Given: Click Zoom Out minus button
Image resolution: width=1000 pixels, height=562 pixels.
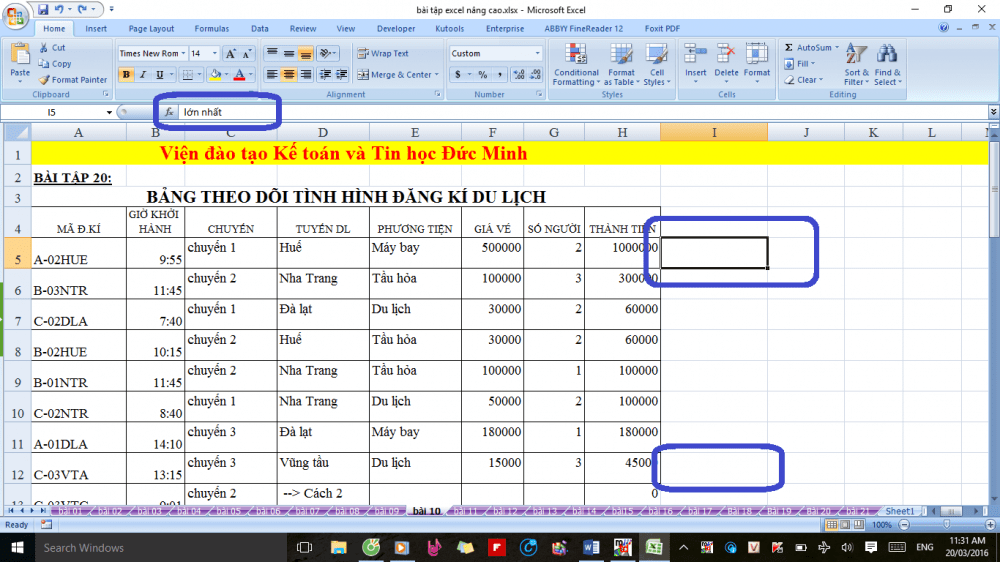Looking at the screenshot, I should (x=904, y=525).
